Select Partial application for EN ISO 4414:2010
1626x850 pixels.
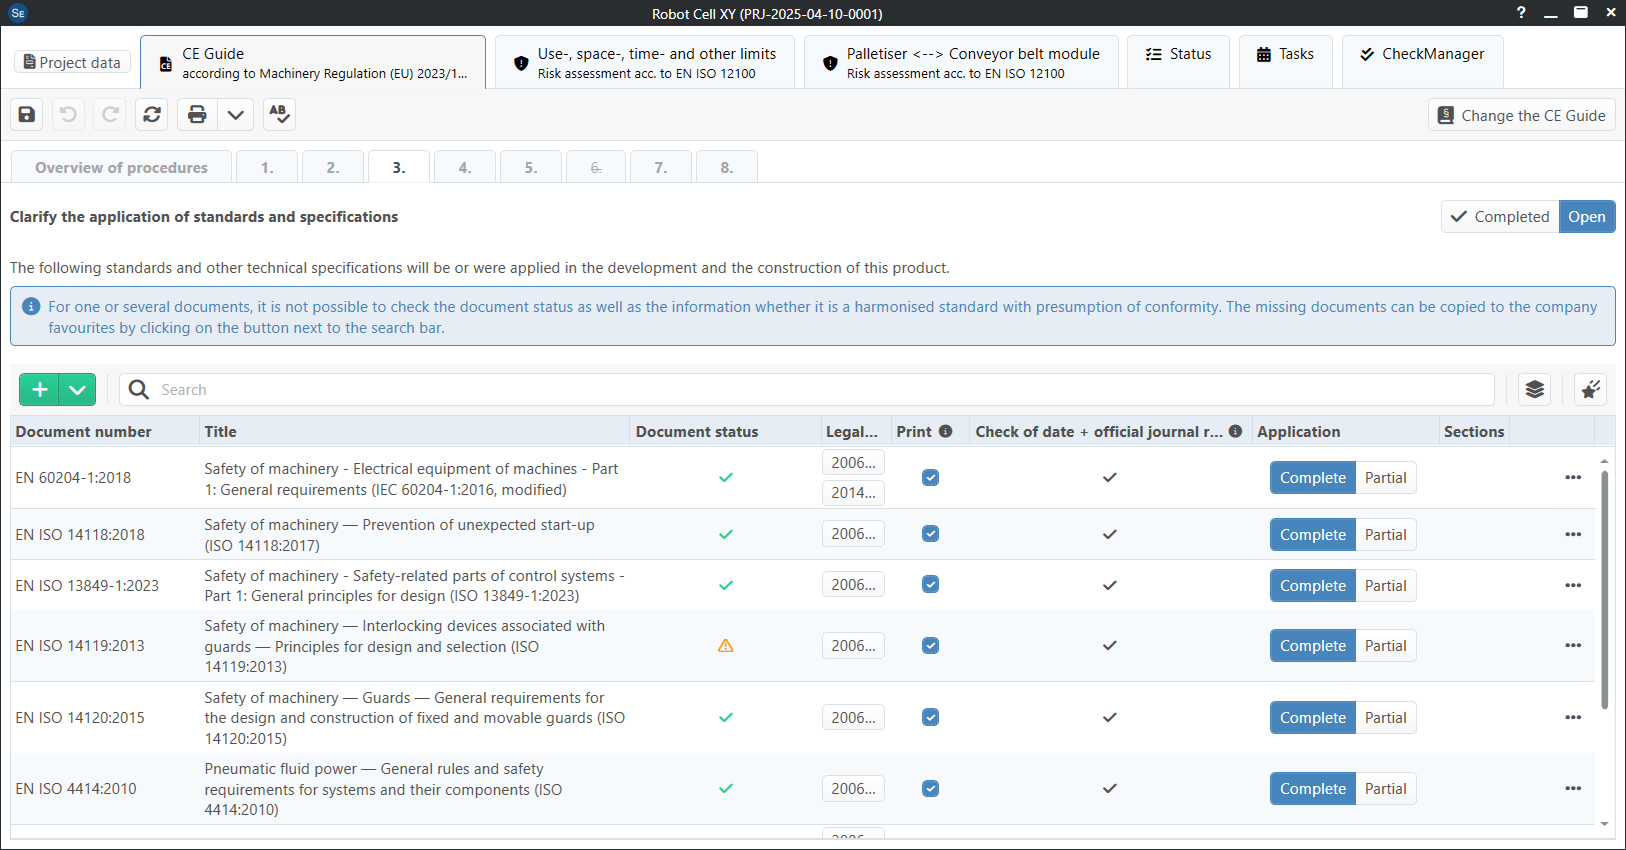(1386, 789)
